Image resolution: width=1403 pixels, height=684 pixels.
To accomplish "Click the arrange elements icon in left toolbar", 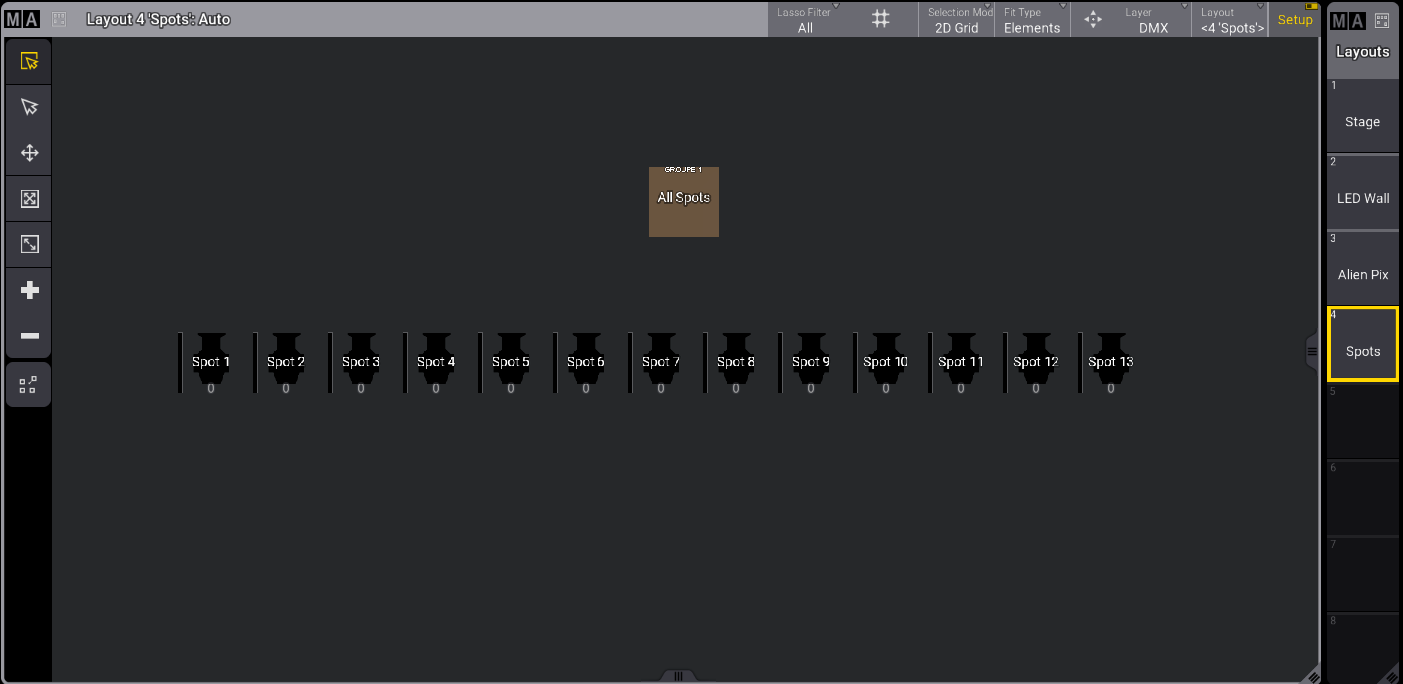I will click(29, 384).
